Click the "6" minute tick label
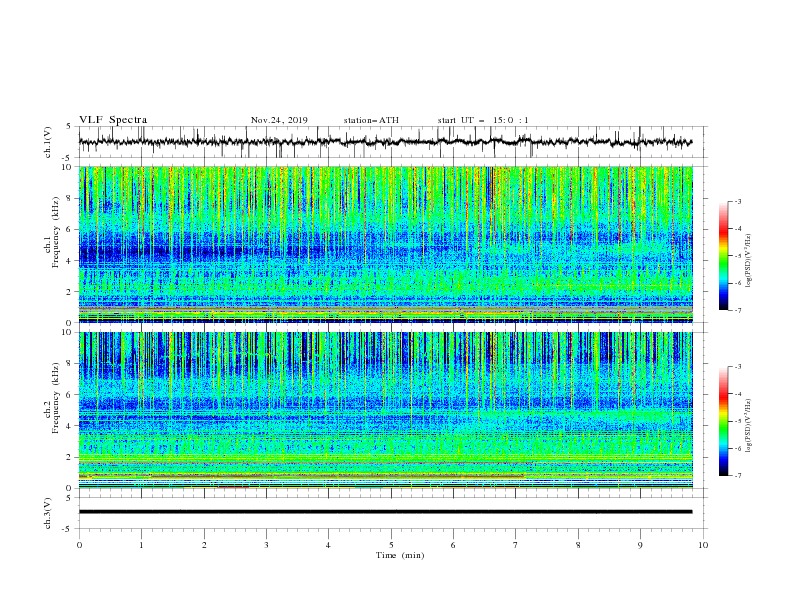This screenshot has height=612, width=792. click(x=453, y=545)
